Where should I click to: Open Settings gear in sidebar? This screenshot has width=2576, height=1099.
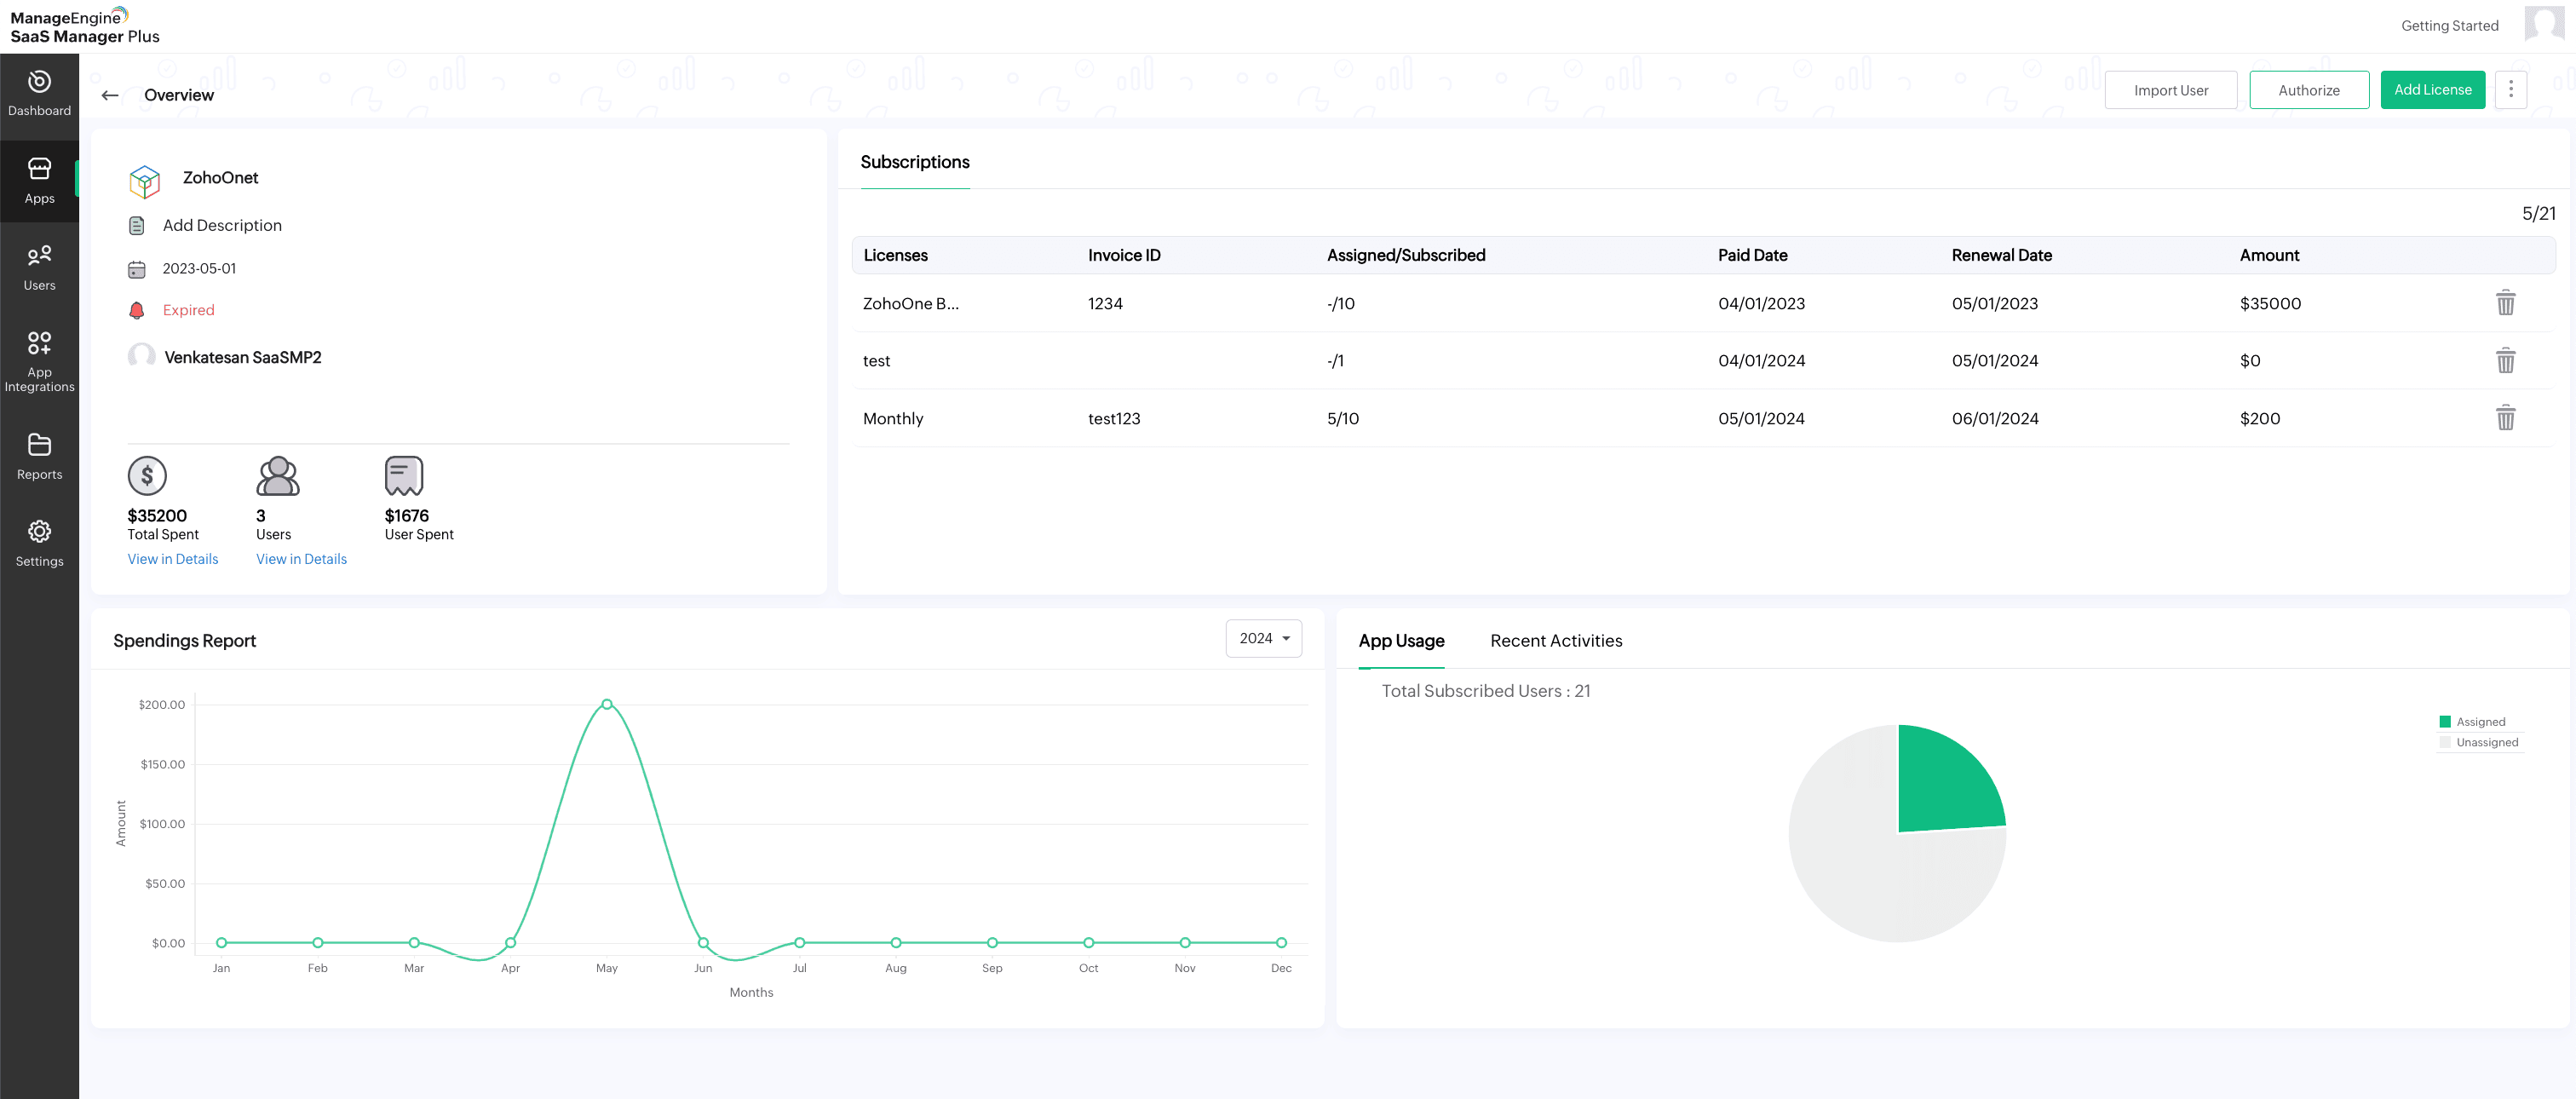pyautogui.click(x=39, y=543)
